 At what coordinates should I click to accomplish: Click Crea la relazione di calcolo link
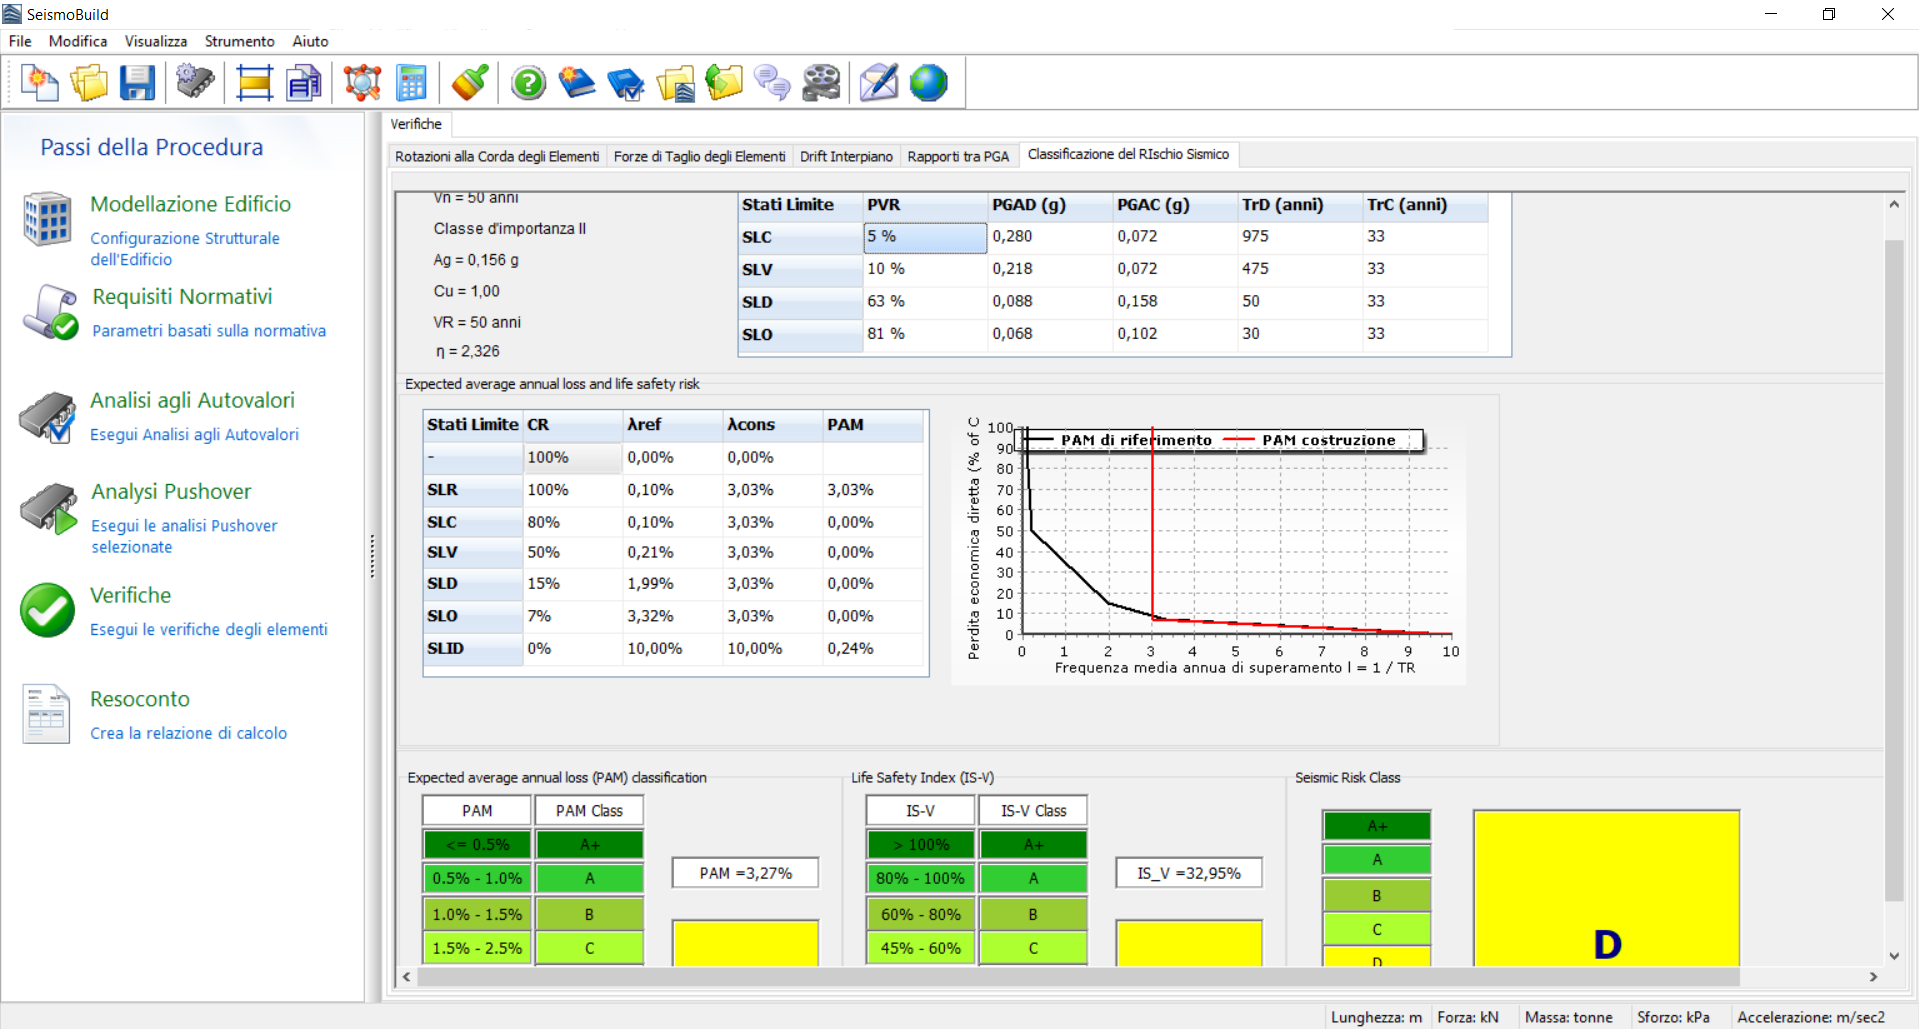188,733
